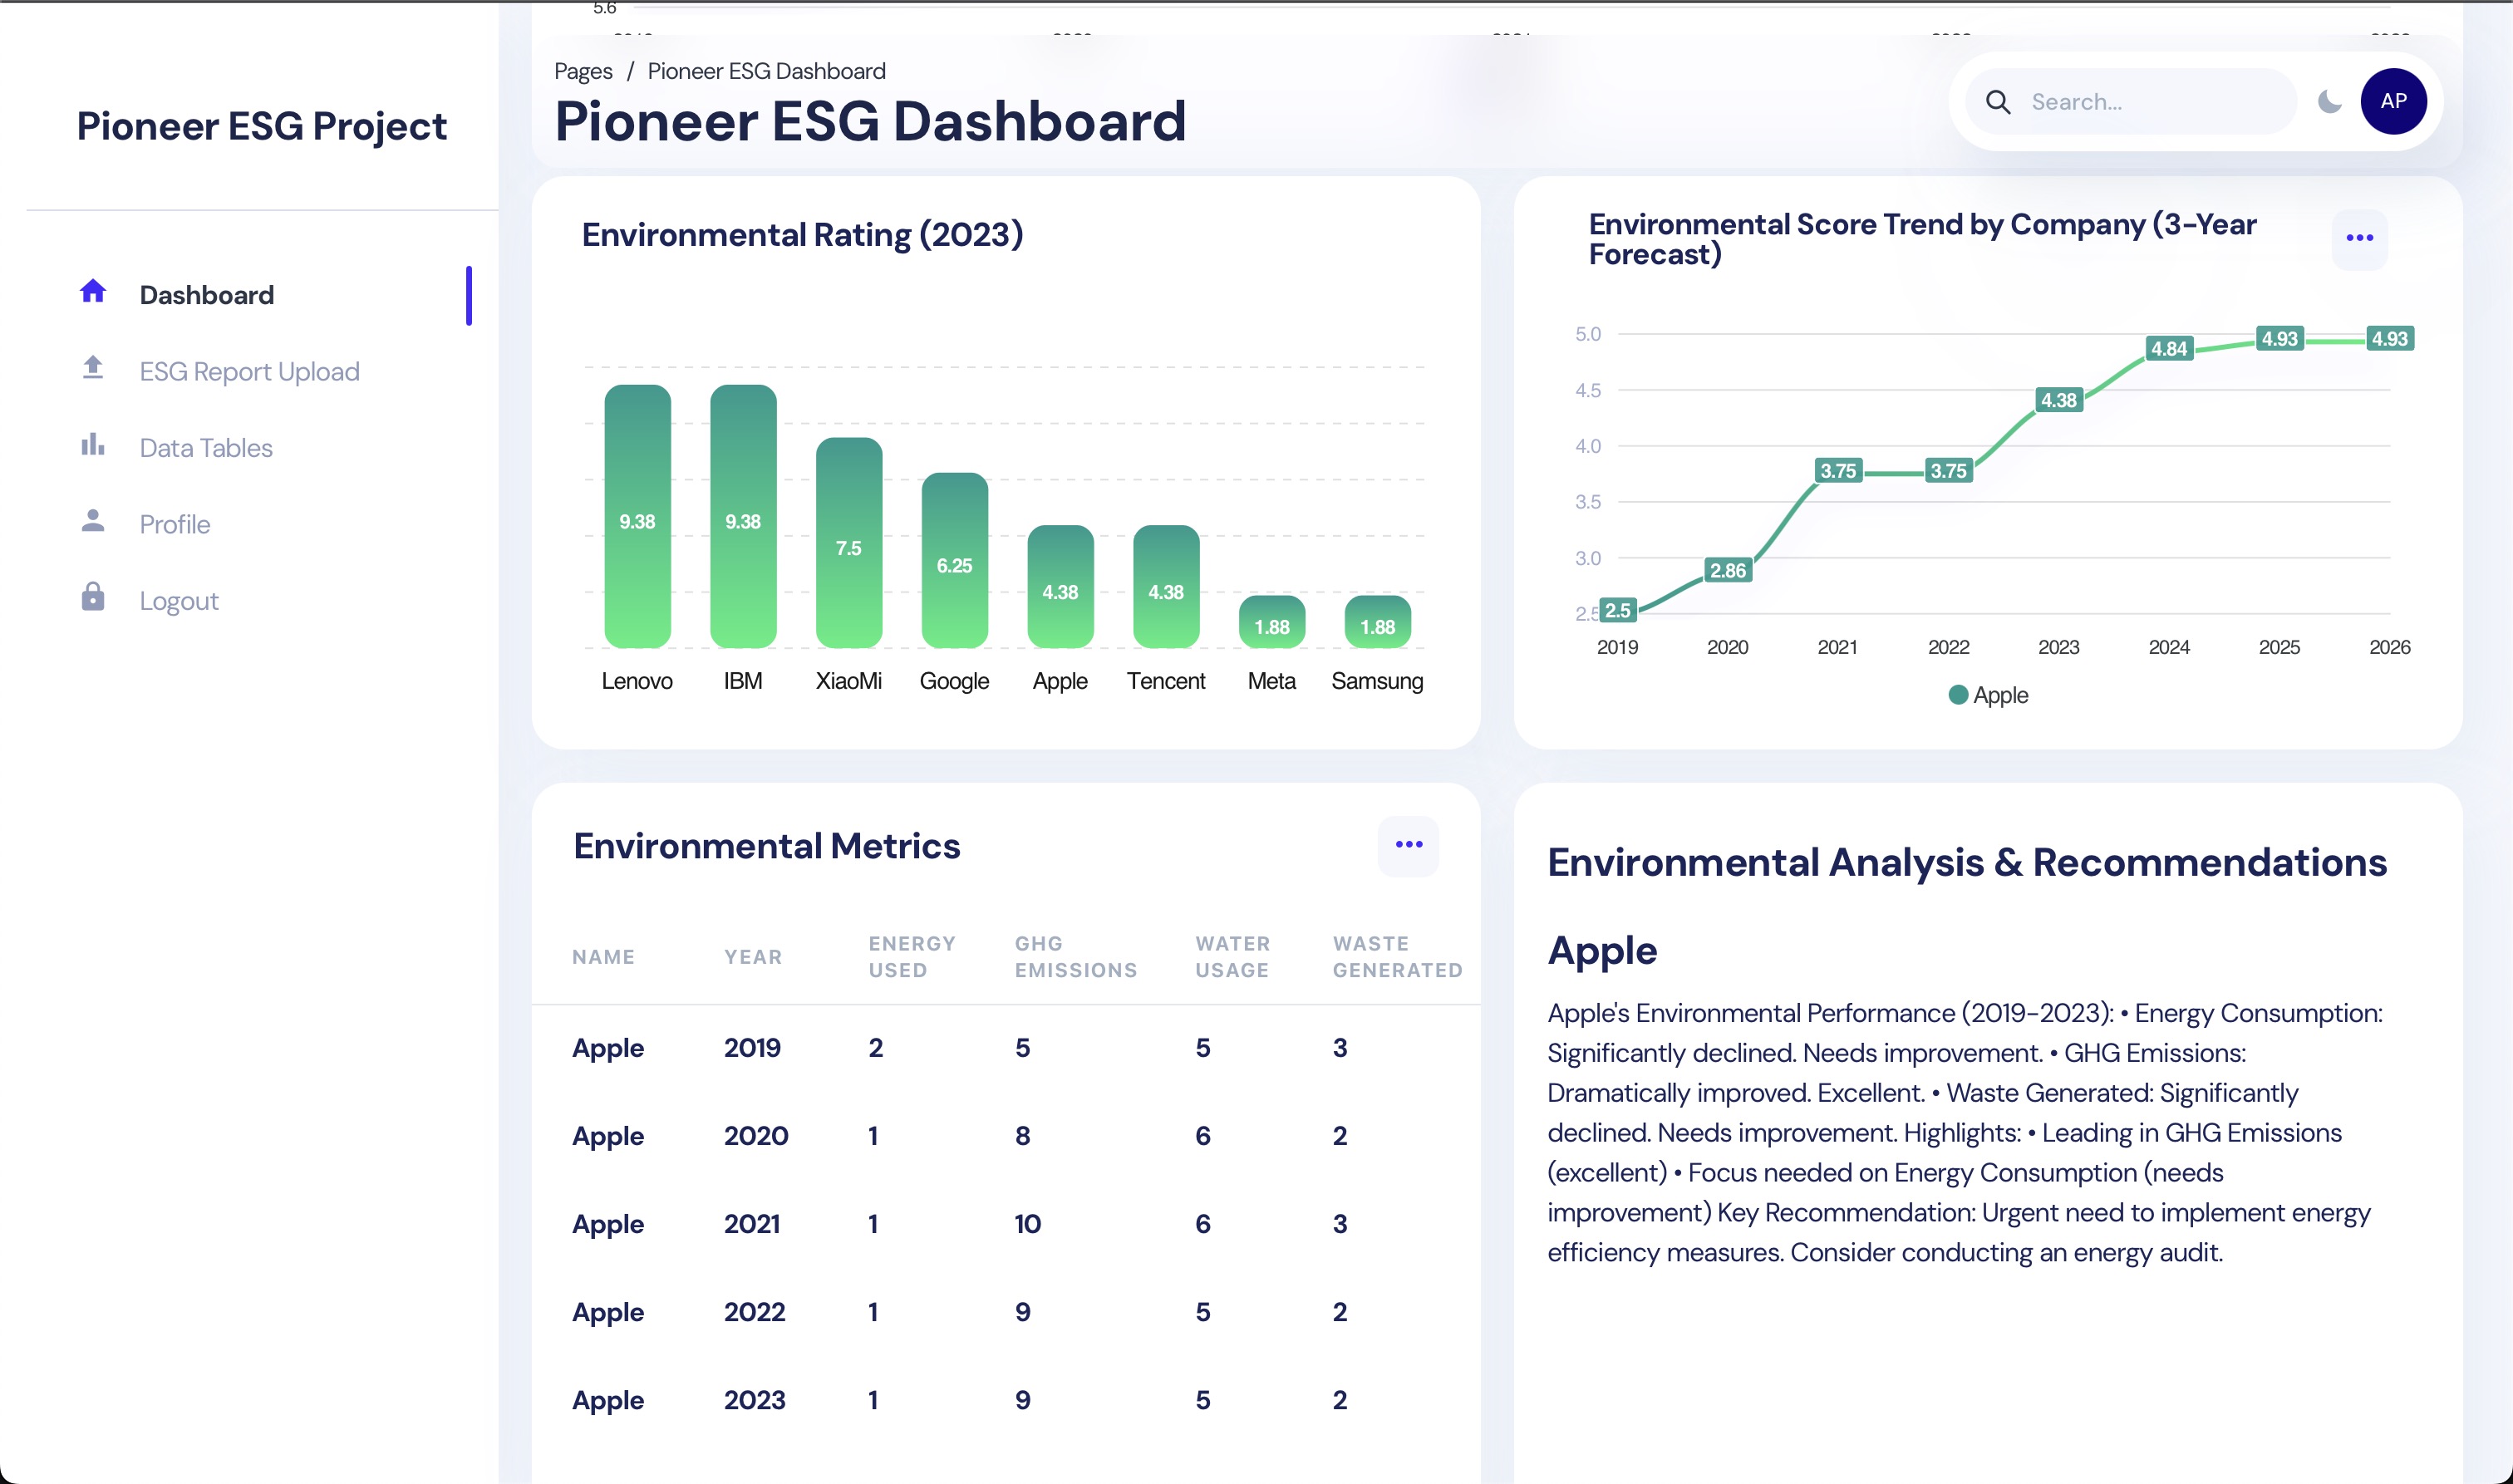Viewport: 2513px width, 1484px height.
Task: Click the Tencent 4.38 bar
Action: click(1166, 586)
